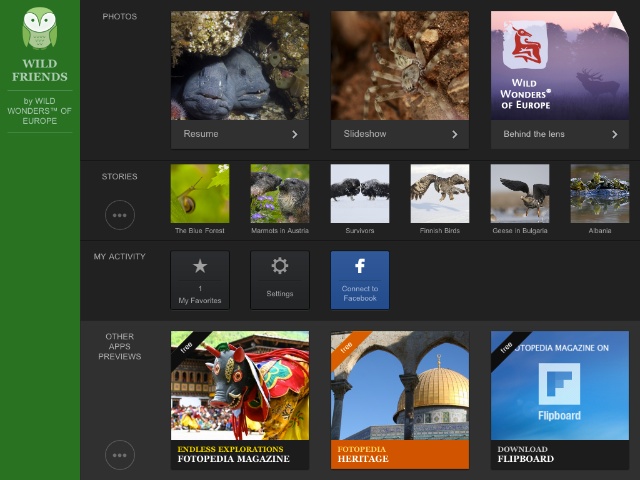Click the Wild Friends title text

click(40, 70)
